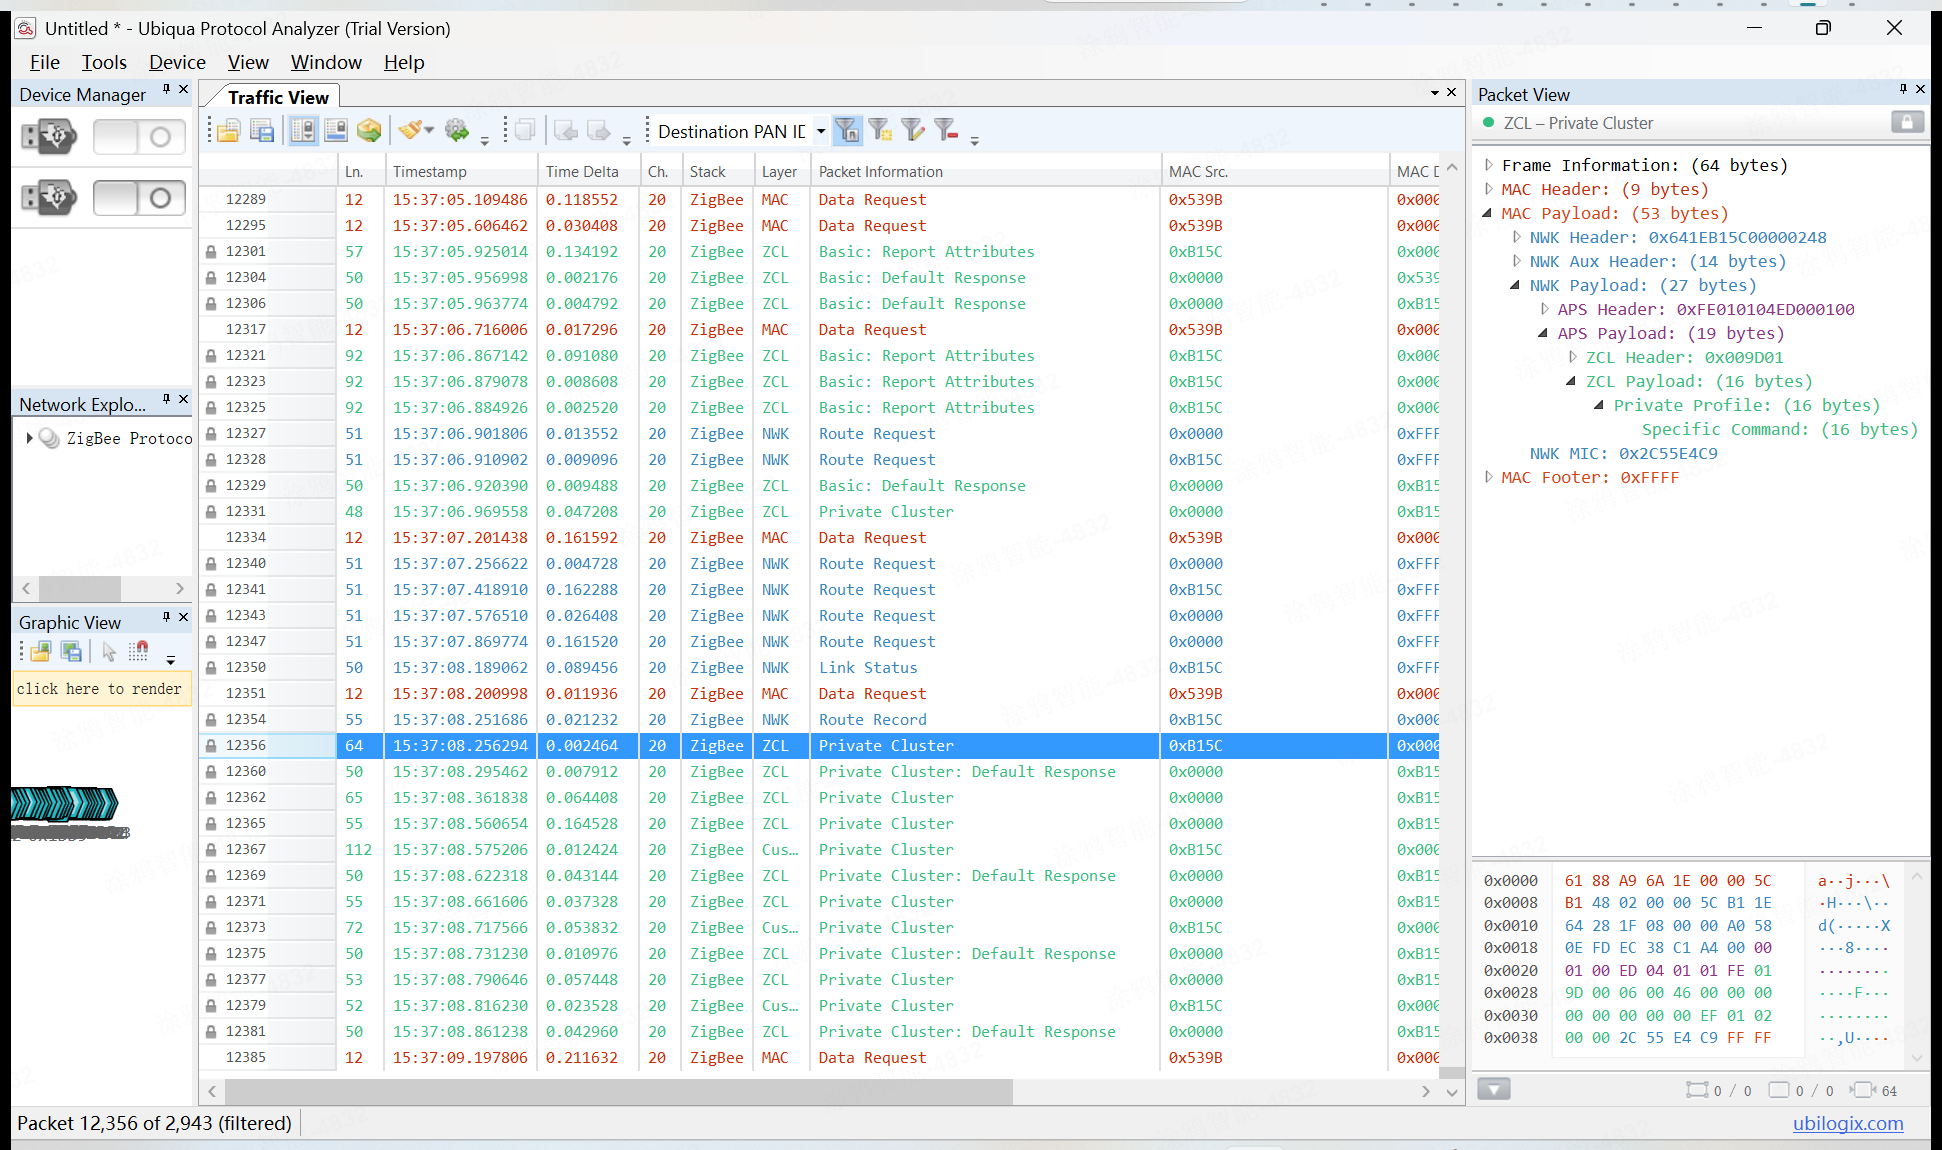Click the ZigBee Protocol network icon
This screenshot has height=1150, width=1942.
[x=50, y=438]
